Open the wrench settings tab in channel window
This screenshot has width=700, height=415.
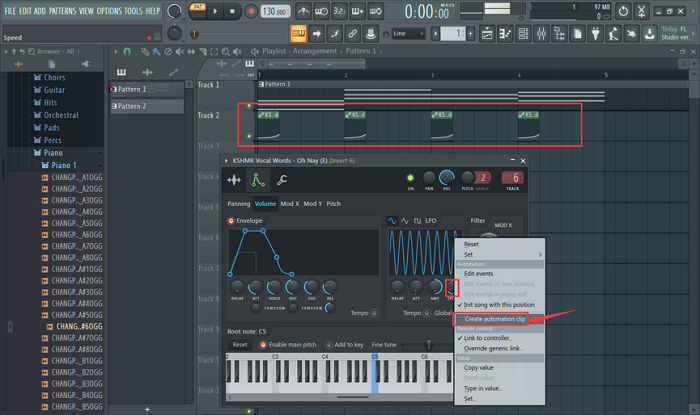282,180
